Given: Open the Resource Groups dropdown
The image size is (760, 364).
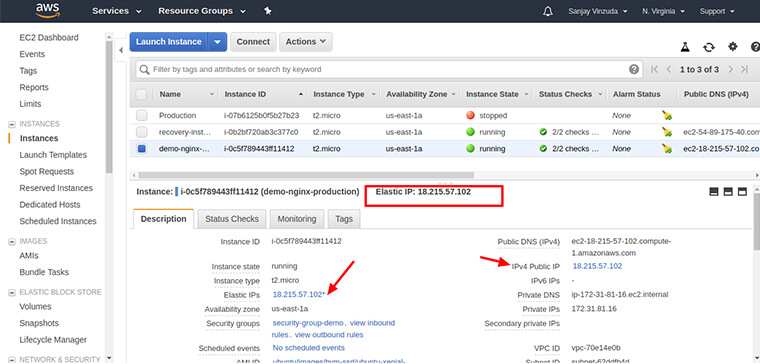Looking at the screenshot, I should pyautogui.click(x=202, y=11).
